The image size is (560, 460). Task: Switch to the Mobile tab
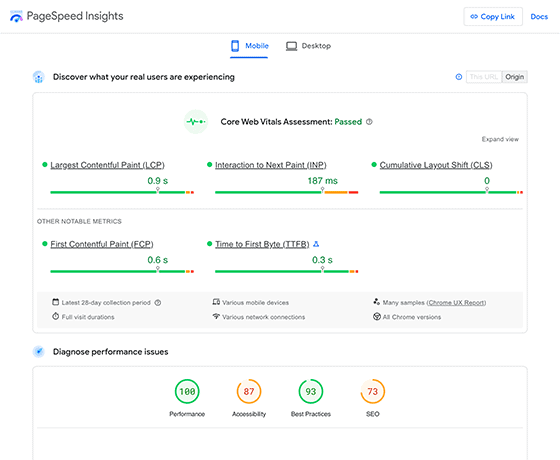click(x=249, y=46)
